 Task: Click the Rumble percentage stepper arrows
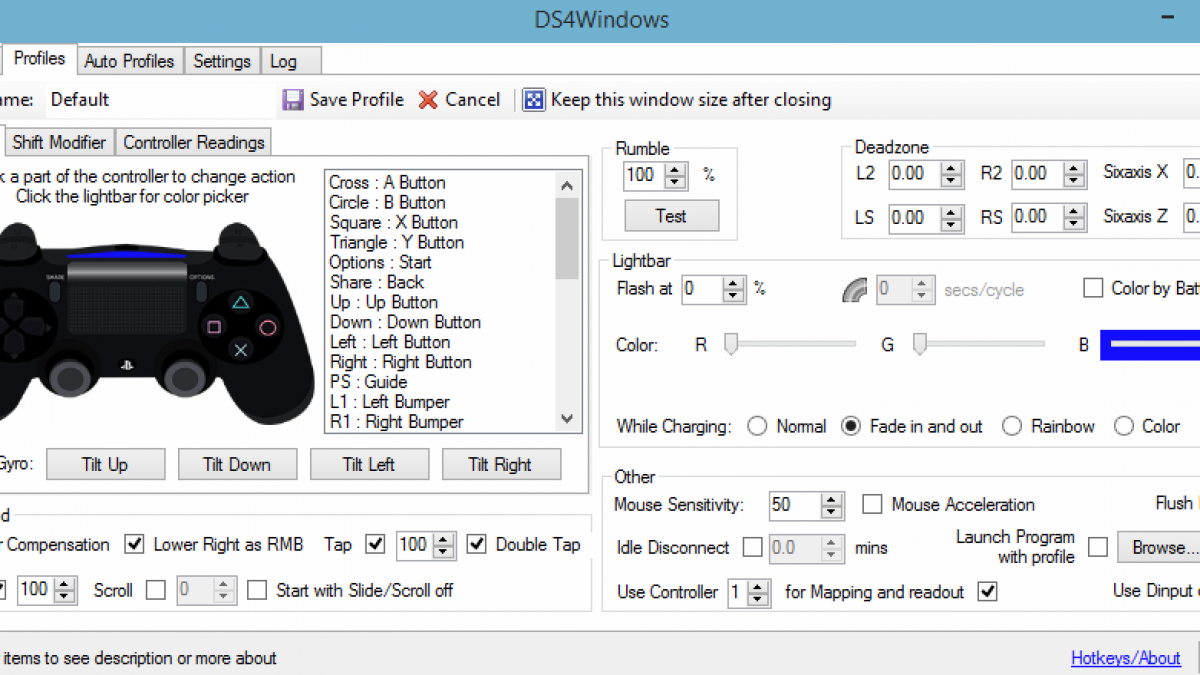point(676,176)
